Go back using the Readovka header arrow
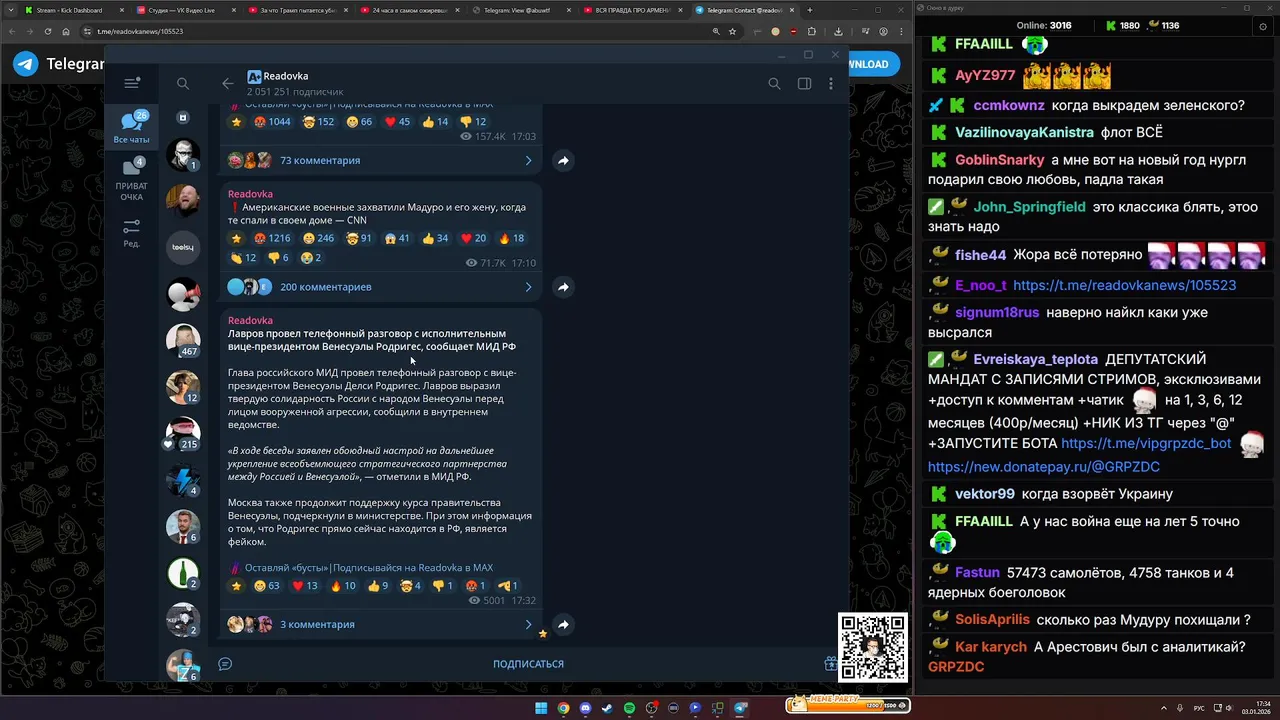Viewport: 1280px width, 720px height. [x=228, y=84]
